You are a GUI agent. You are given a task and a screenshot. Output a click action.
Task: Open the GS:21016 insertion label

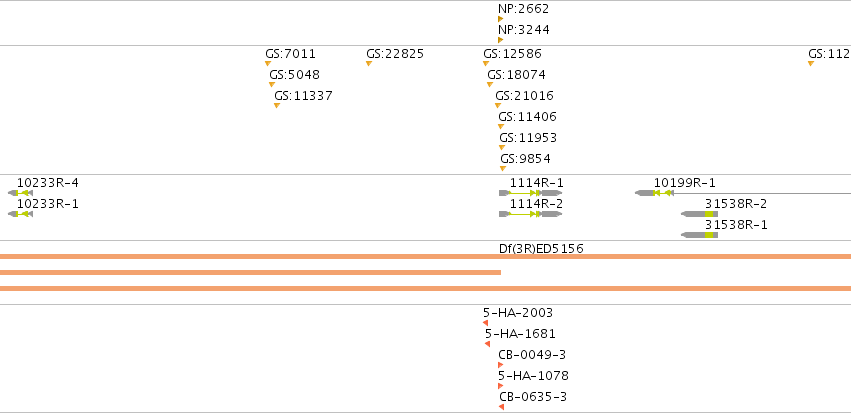point(524,96)
